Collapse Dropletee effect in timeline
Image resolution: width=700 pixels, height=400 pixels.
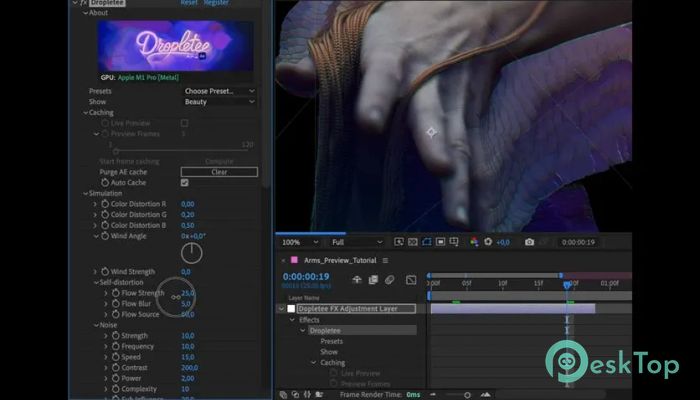pos(303,330)
